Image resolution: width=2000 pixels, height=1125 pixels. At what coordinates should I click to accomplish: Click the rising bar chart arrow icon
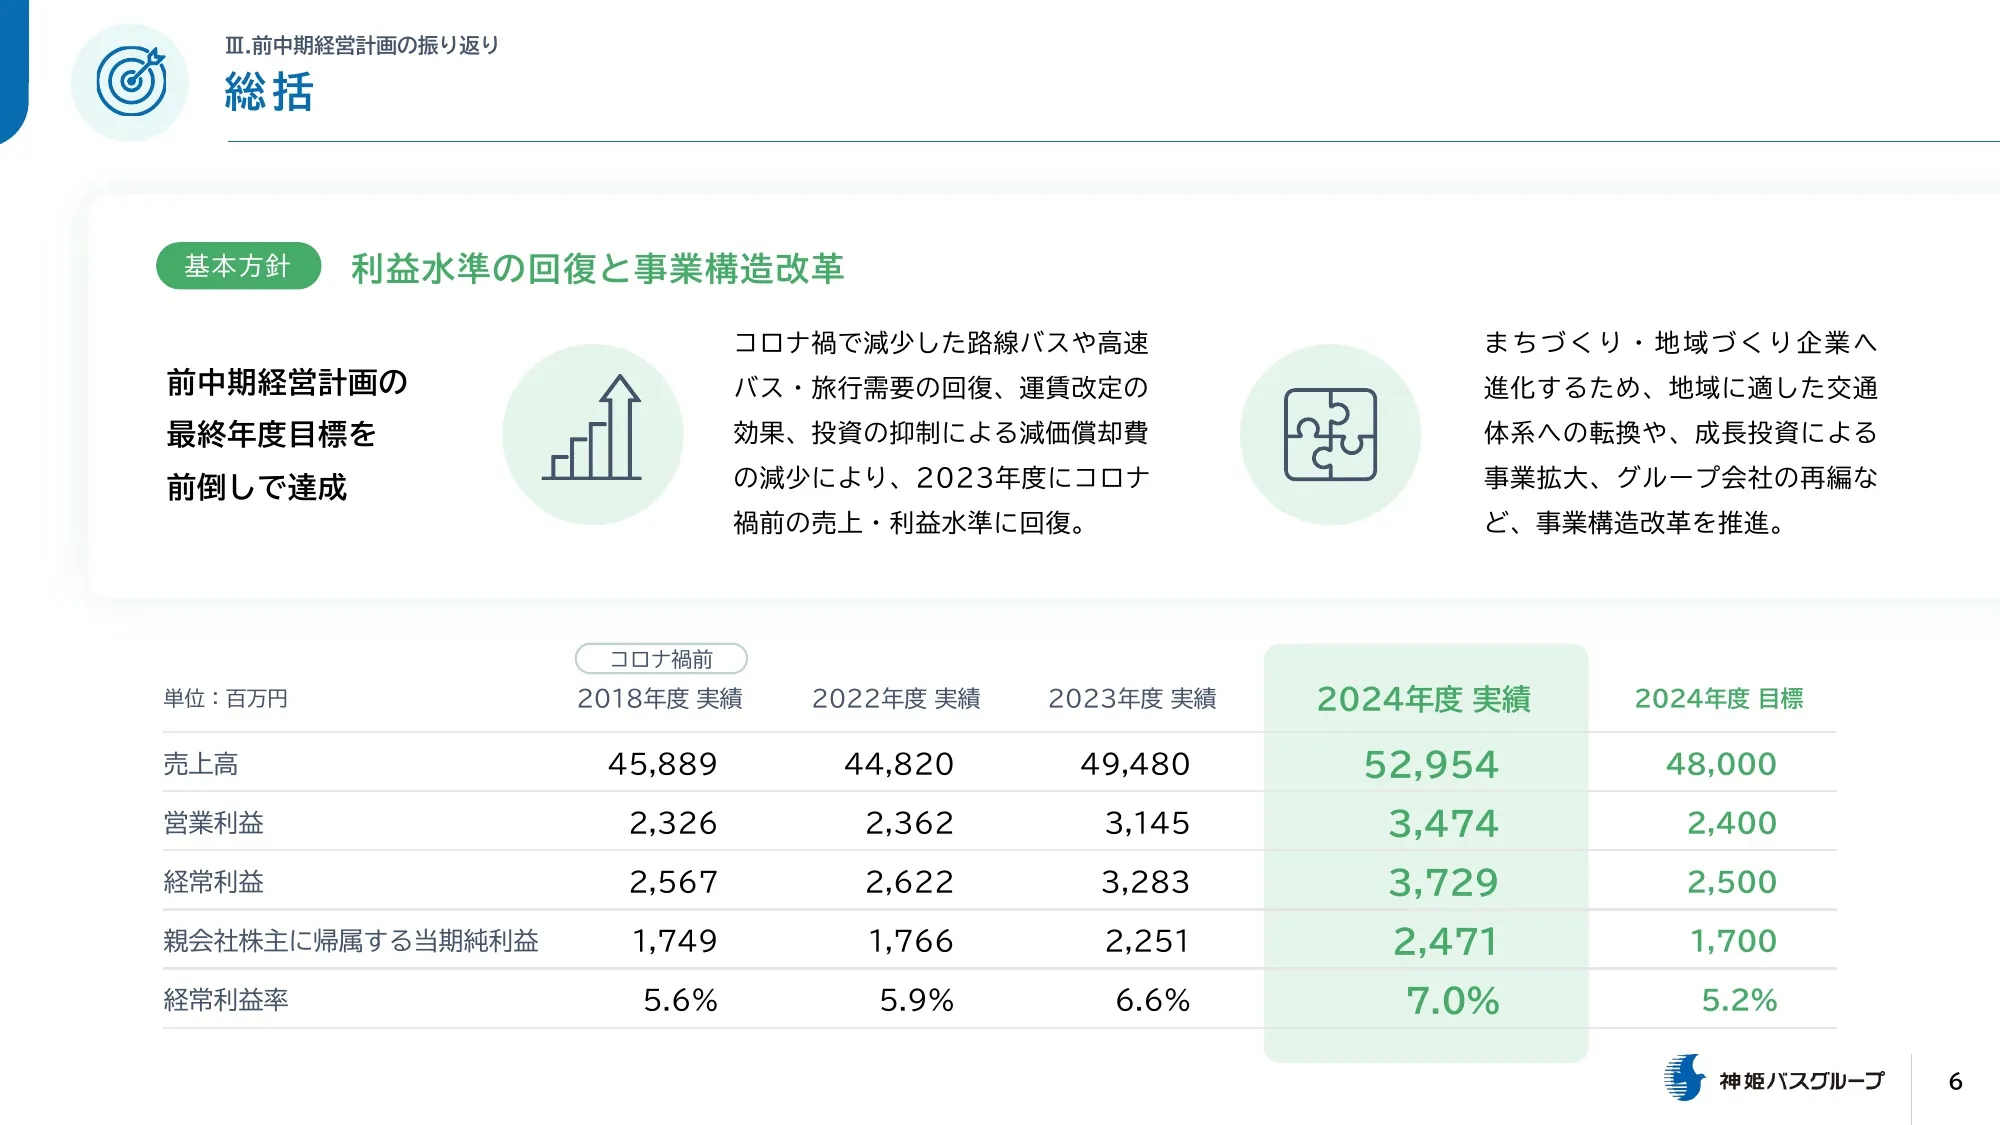592,428
